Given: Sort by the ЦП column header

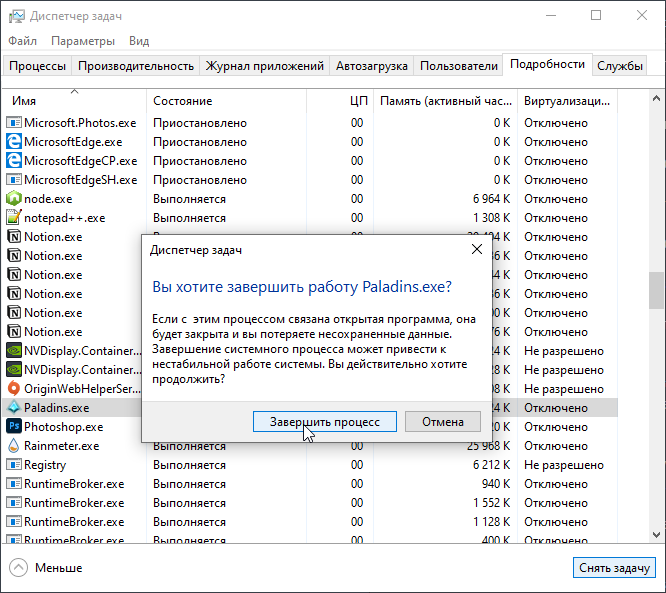Looking at the screenshot, I should tap(340, 101).
